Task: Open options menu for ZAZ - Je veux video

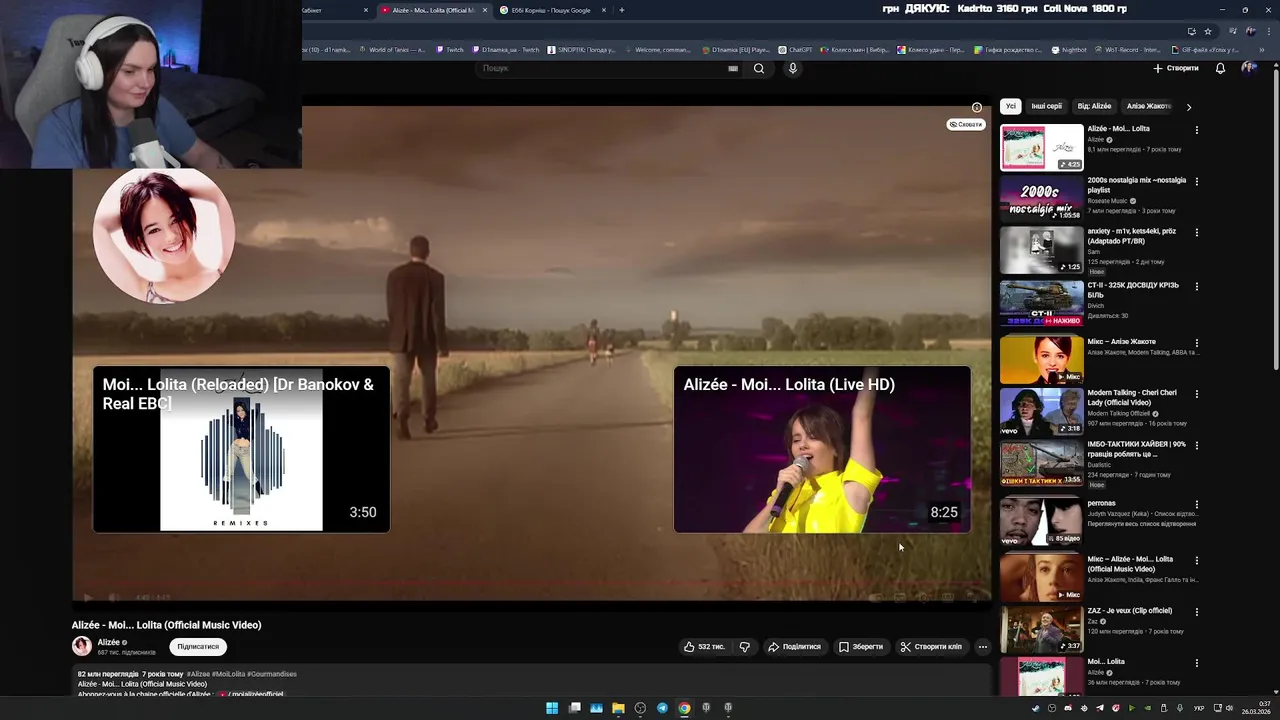Action: 1196,611
